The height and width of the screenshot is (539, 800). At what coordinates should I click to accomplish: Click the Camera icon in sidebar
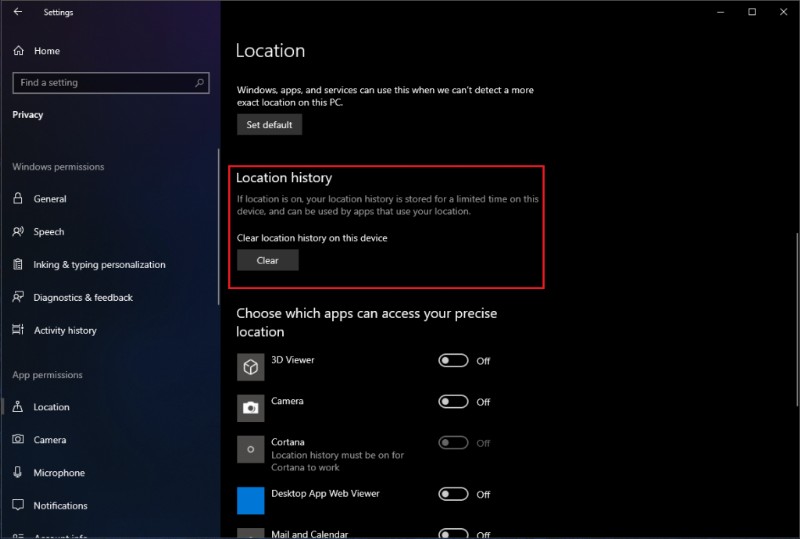tap(18, 439)
